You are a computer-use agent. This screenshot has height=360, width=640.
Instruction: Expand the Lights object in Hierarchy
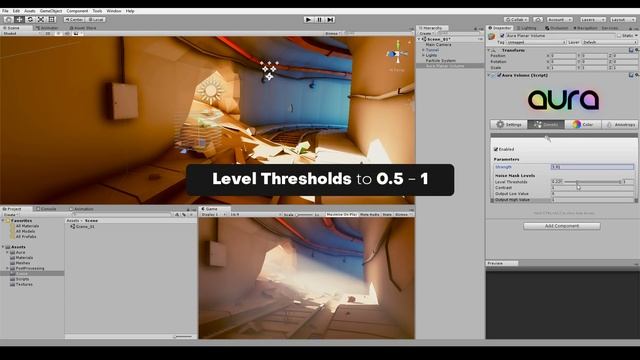(x=423, y=55)
